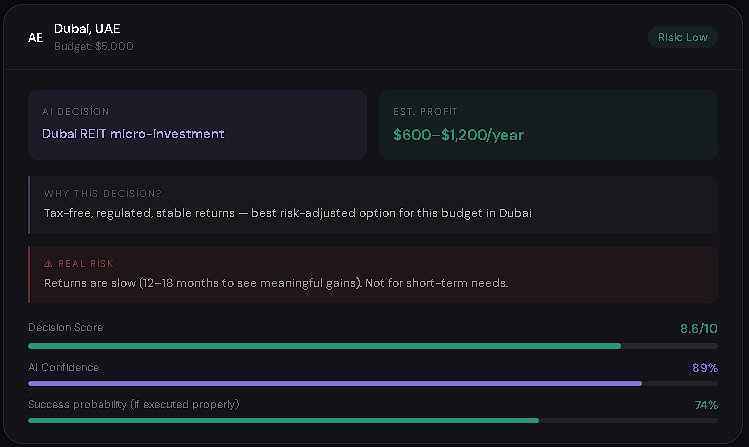Click the $600–$1,200/year profit value
The height and width of the screenshot is (447, 749).
[x=459, y=135]
